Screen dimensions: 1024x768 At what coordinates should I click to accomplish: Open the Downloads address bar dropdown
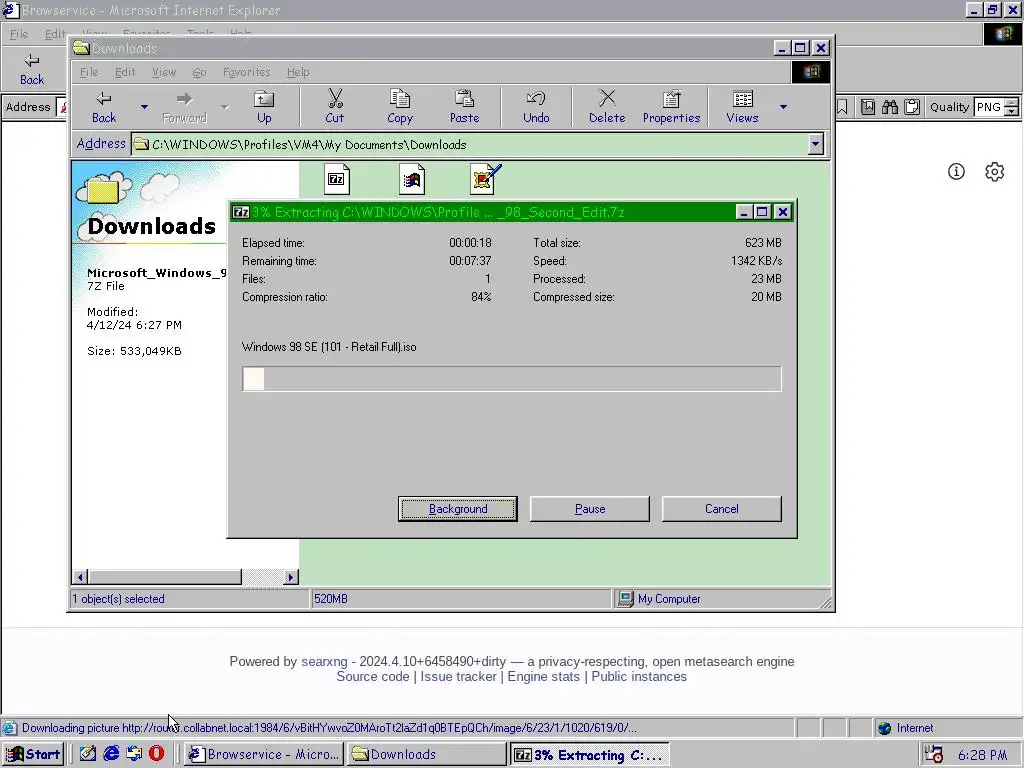click(x=815, y=144)
